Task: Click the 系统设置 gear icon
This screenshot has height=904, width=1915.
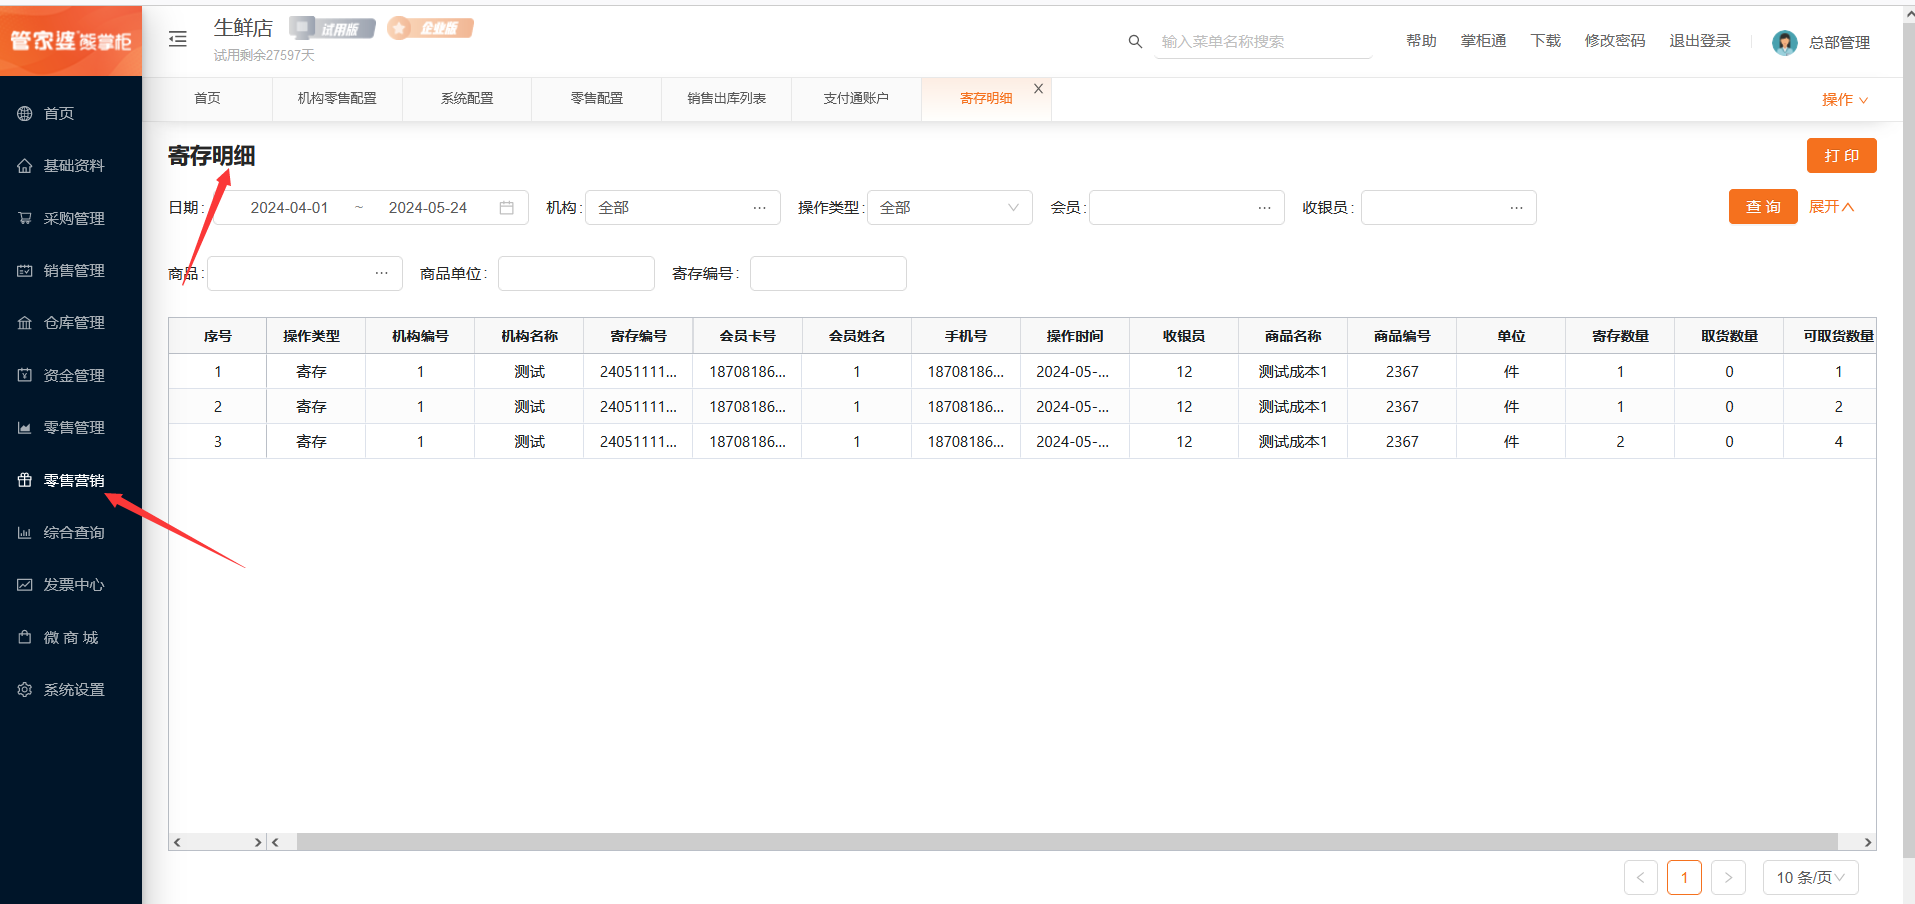Action: (24, 690)
